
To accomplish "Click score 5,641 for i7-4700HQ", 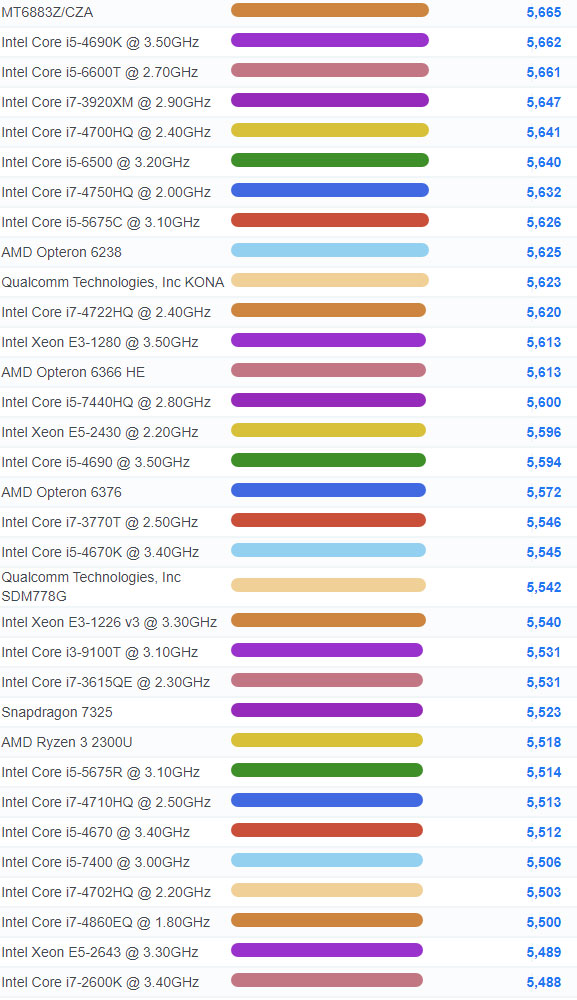I will [544, 132].
